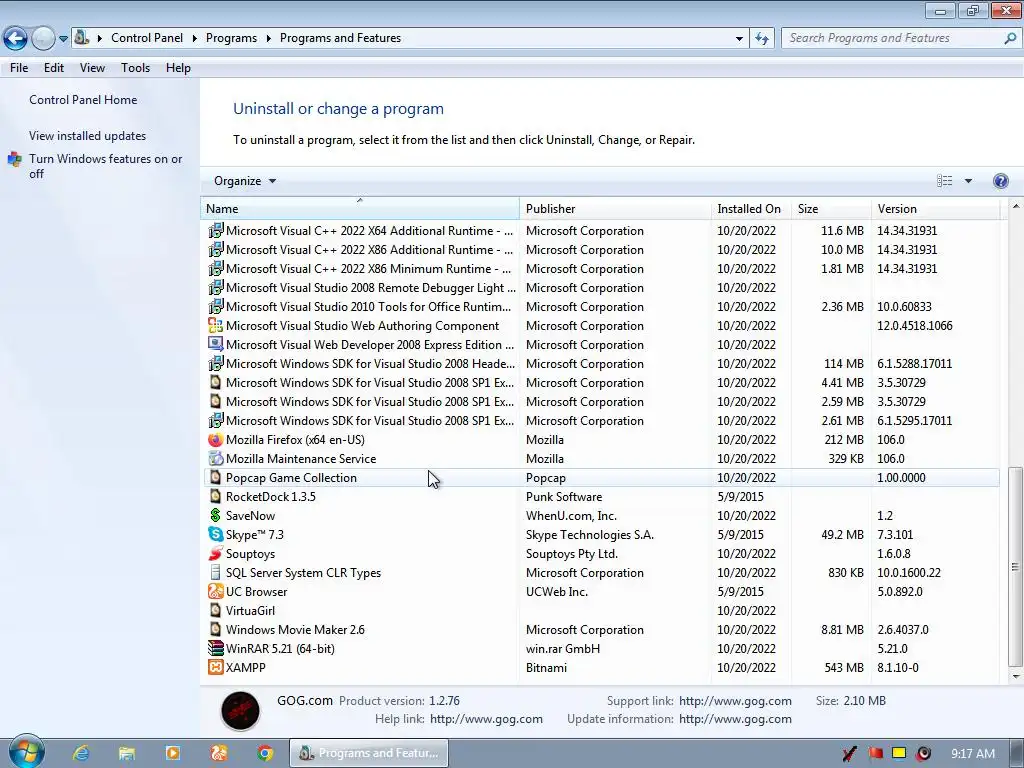The height and width of the screenshot is (768, 1024).
Task: Open the View menu
Action: point(92,68)
